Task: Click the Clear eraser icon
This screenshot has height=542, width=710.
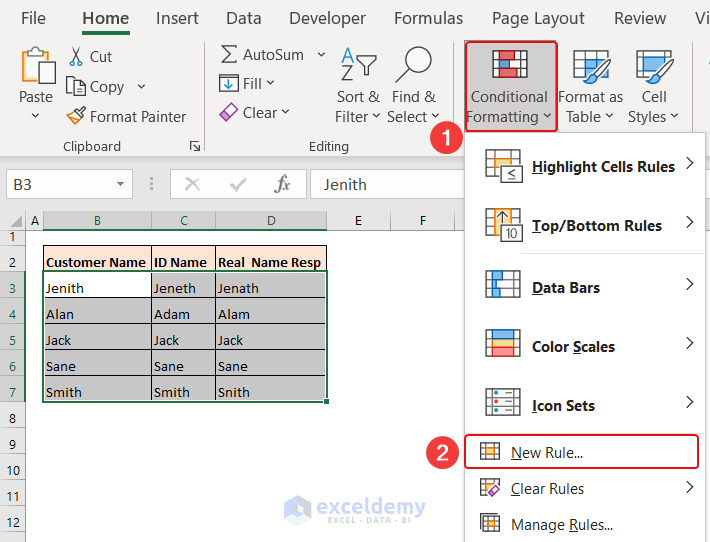Action: coord(229,112)
